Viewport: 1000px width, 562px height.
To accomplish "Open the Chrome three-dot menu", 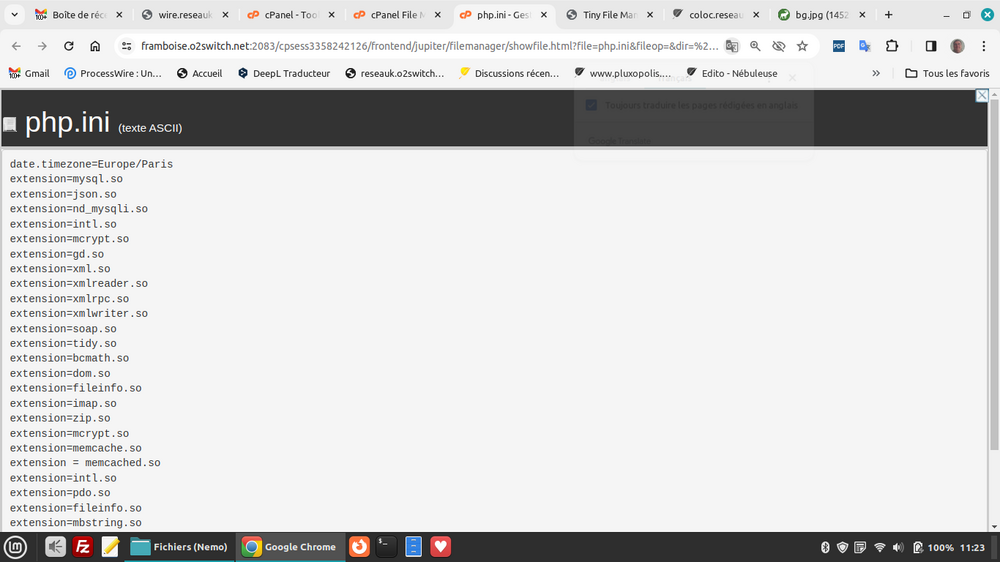I will pyautogui.click(x=984, y=46).
